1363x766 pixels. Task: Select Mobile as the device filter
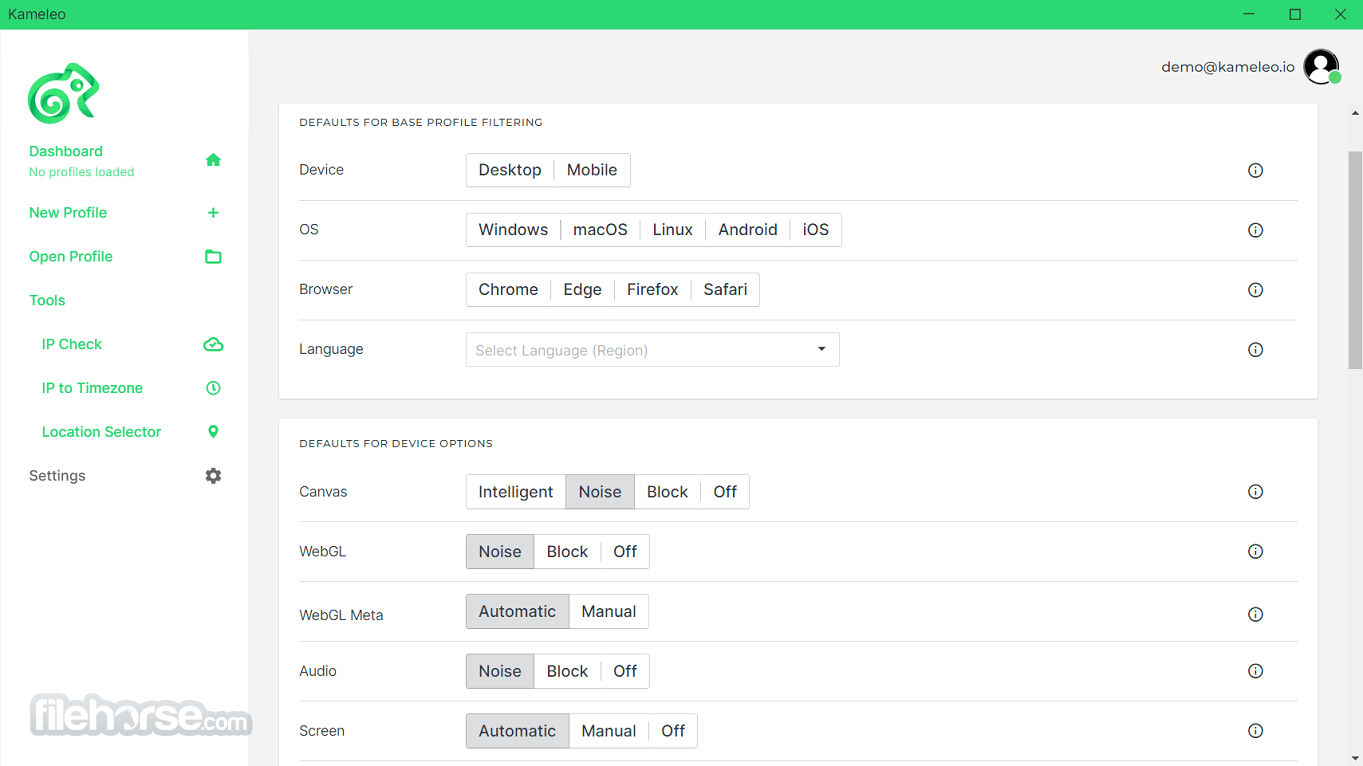click(592, 170)
